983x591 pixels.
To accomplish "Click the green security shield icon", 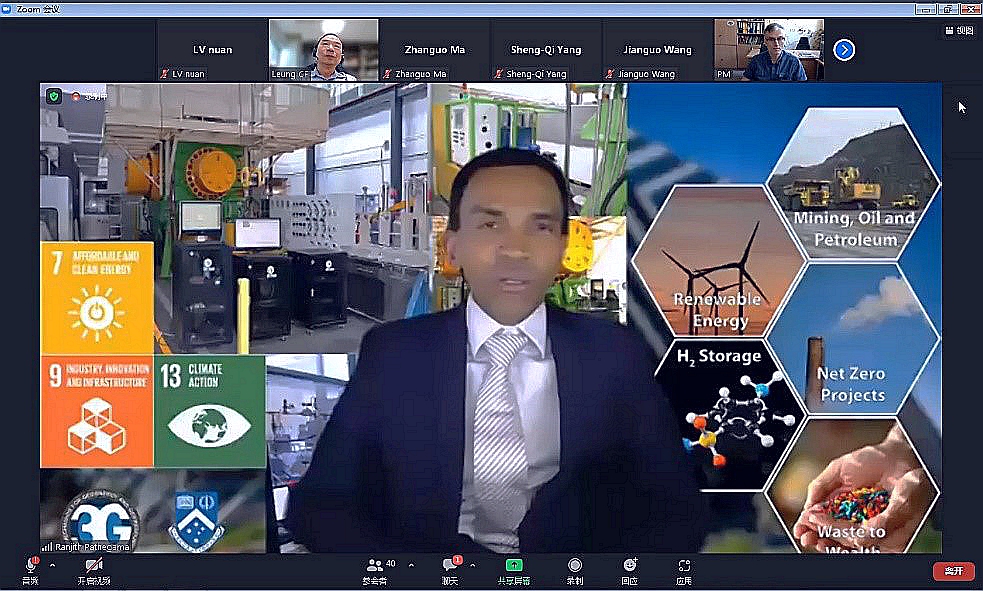I will pos(53,96).
